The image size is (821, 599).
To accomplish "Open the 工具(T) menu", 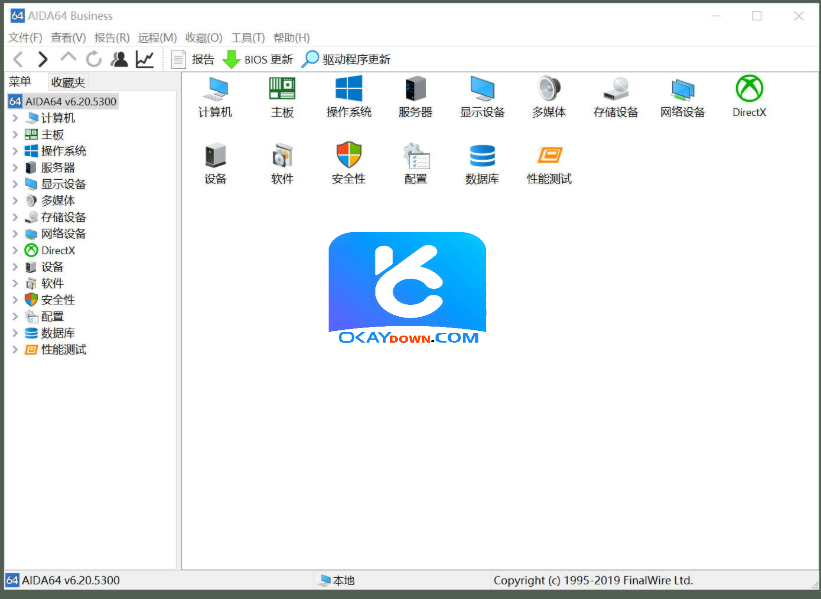I will click(248, 38).
